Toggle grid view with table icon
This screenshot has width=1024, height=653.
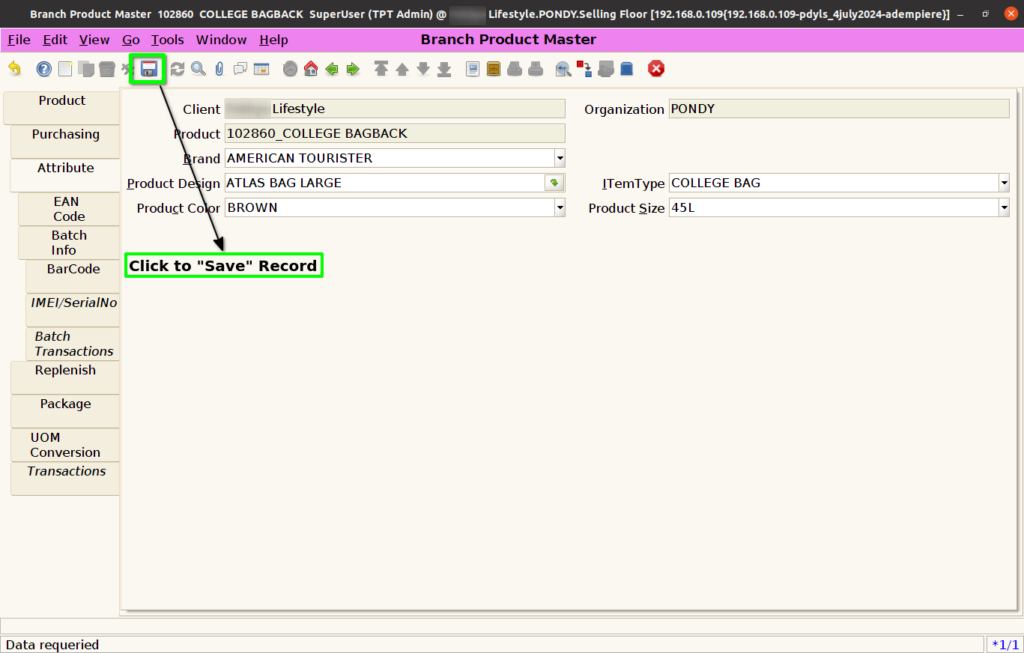tap(261, 69)
